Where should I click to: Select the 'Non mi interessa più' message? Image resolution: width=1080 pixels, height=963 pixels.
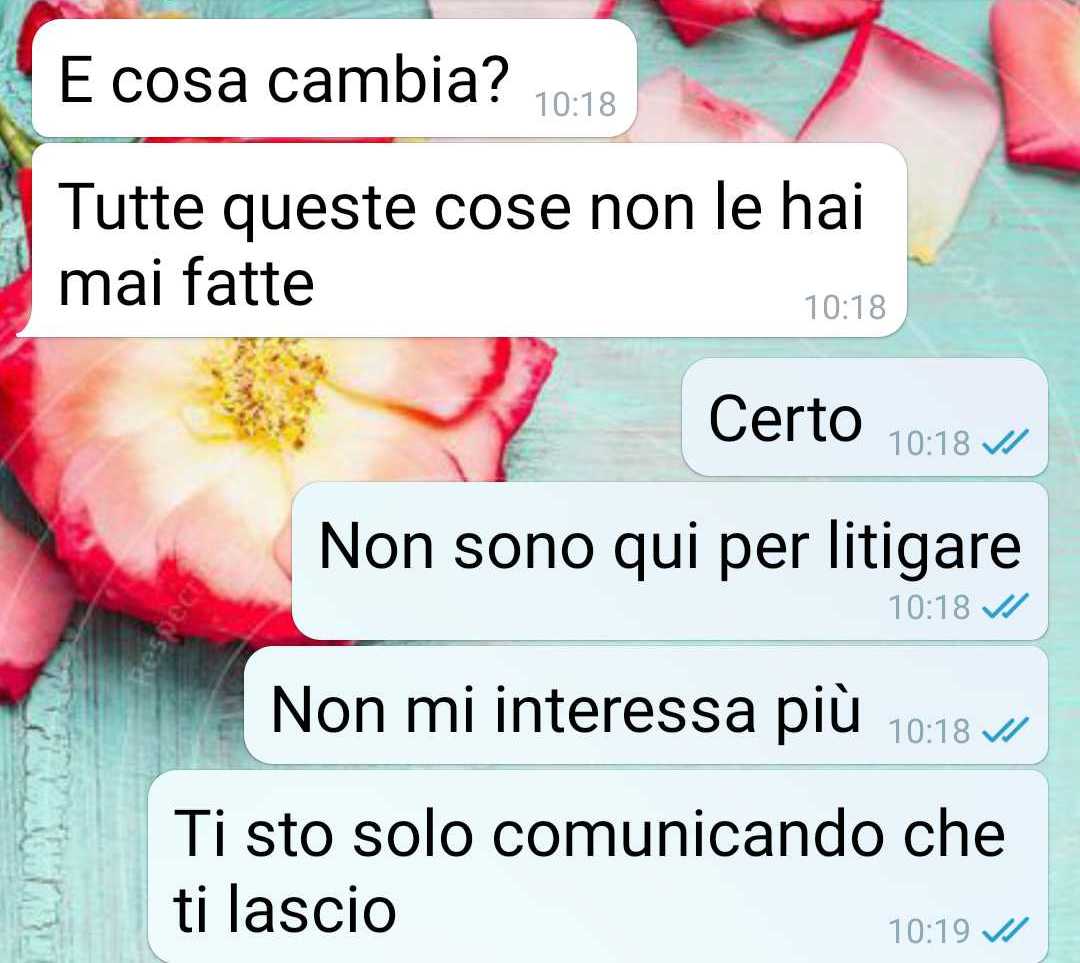point(646,705)
